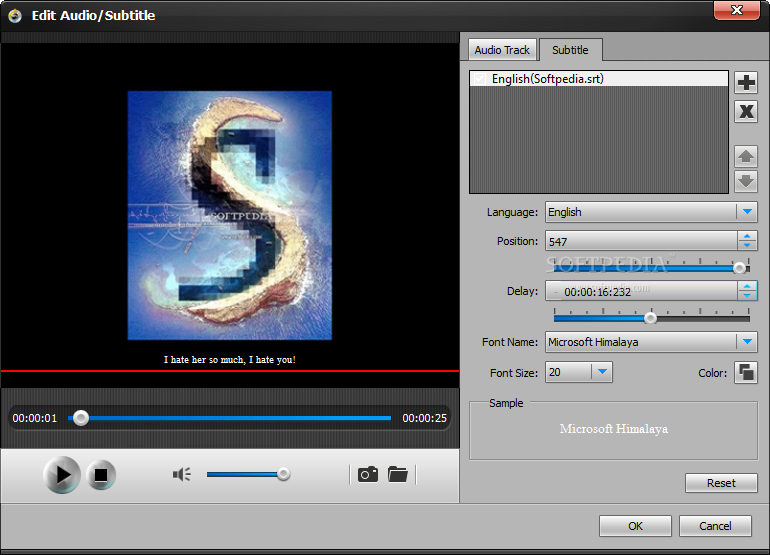The height and width of the screenshot is (555, 770).
Task: Click the volume slider handle
Action: (283, 474)
